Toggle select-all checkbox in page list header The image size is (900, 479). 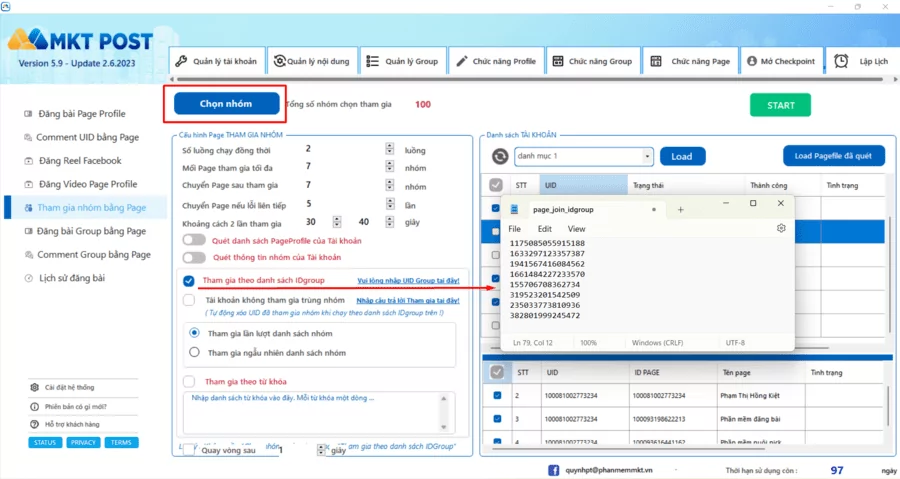[x=497, y=372]
